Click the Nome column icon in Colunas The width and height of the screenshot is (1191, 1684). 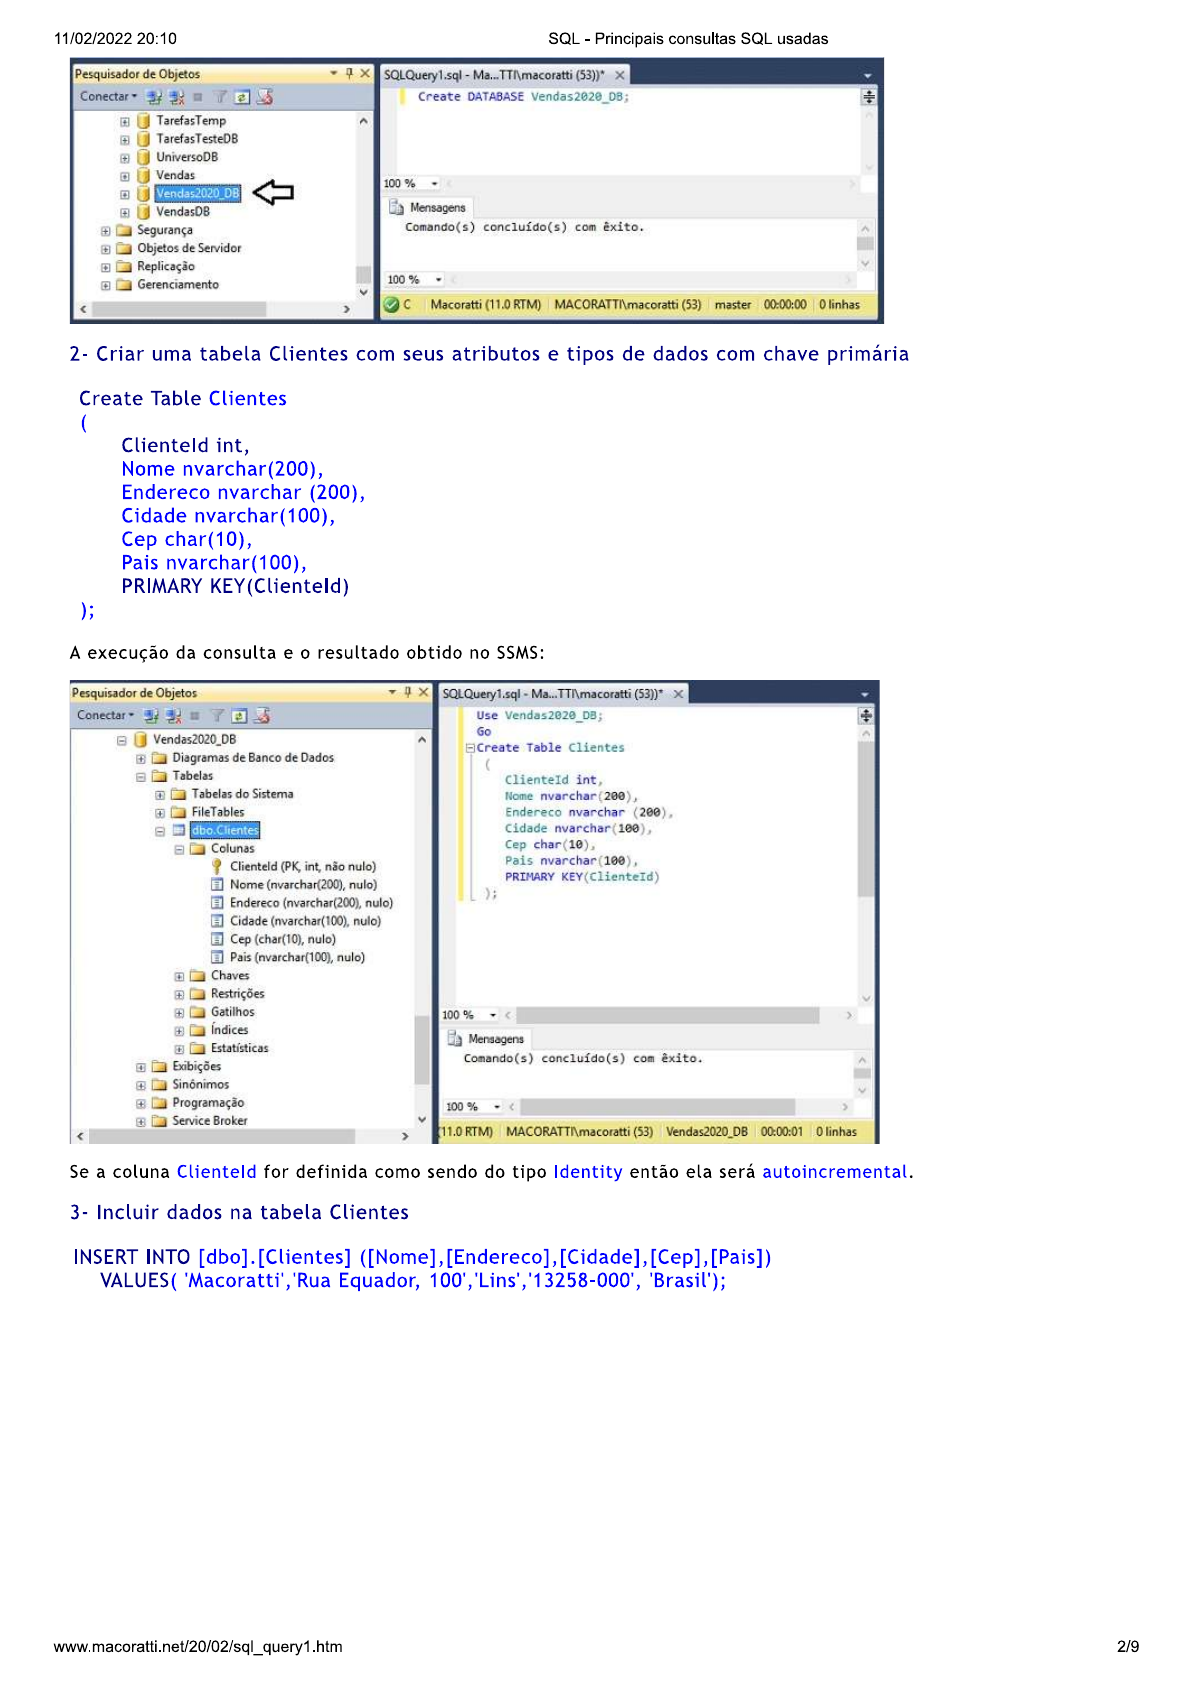[217, 884]
